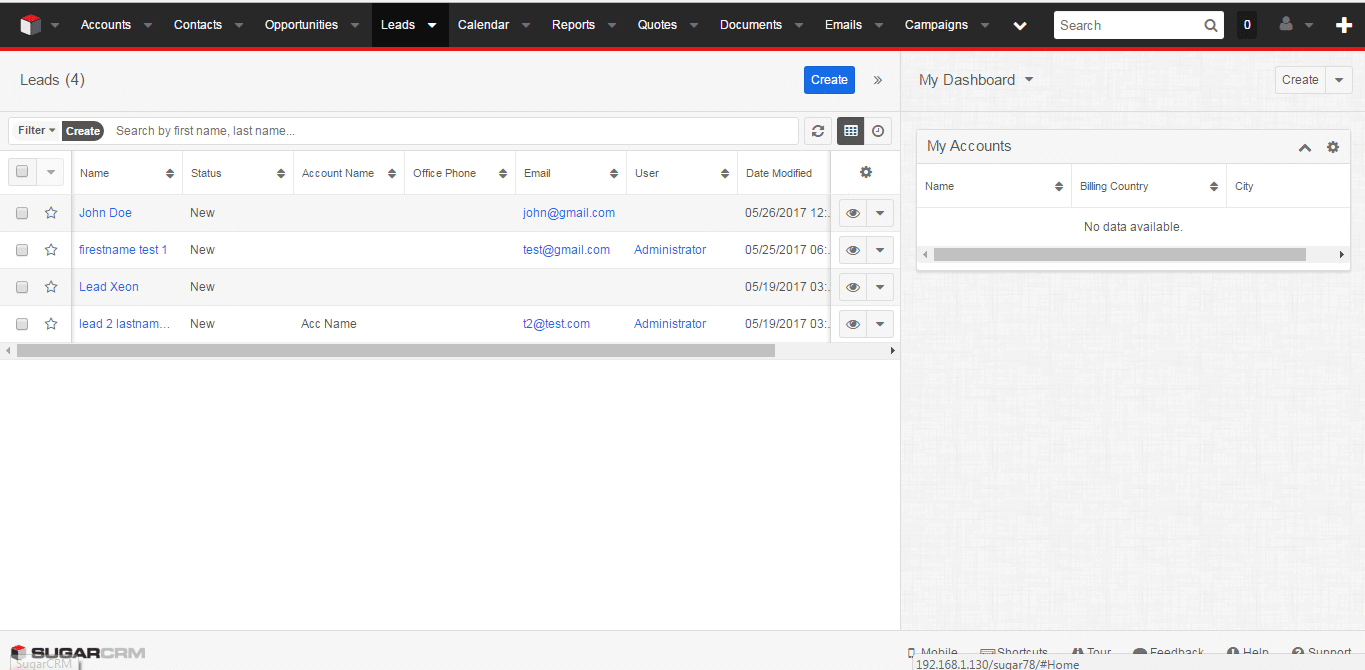Sort by Account Name column arrows

(392, 173)
